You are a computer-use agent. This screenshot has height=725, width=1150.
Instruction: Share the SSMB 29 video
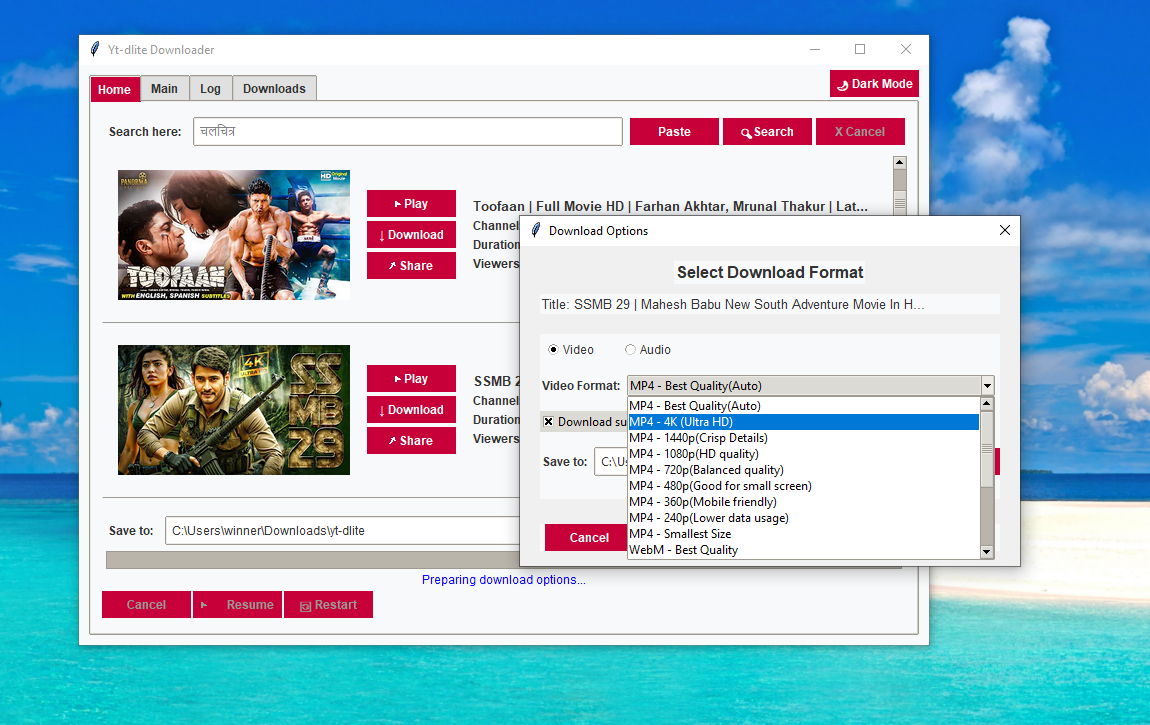coord(411,441)
